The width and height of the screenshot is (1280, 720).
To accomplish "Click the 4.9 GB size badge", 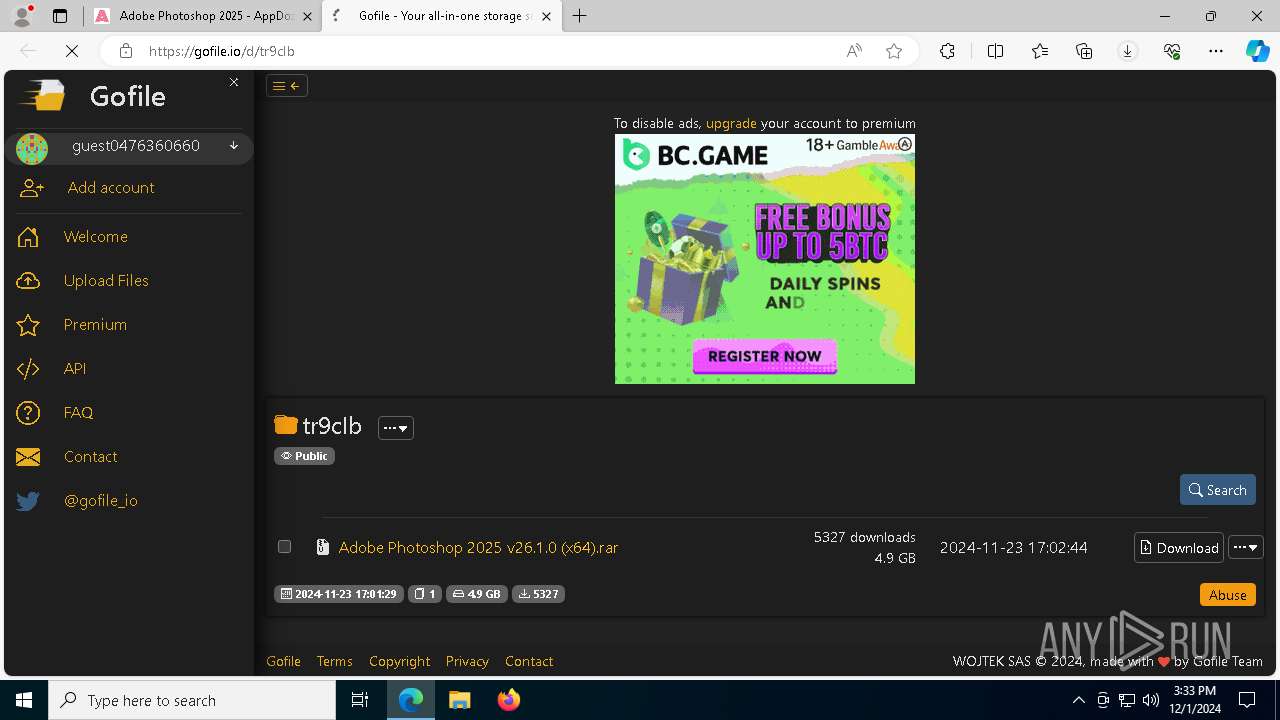I will point(477,594).
